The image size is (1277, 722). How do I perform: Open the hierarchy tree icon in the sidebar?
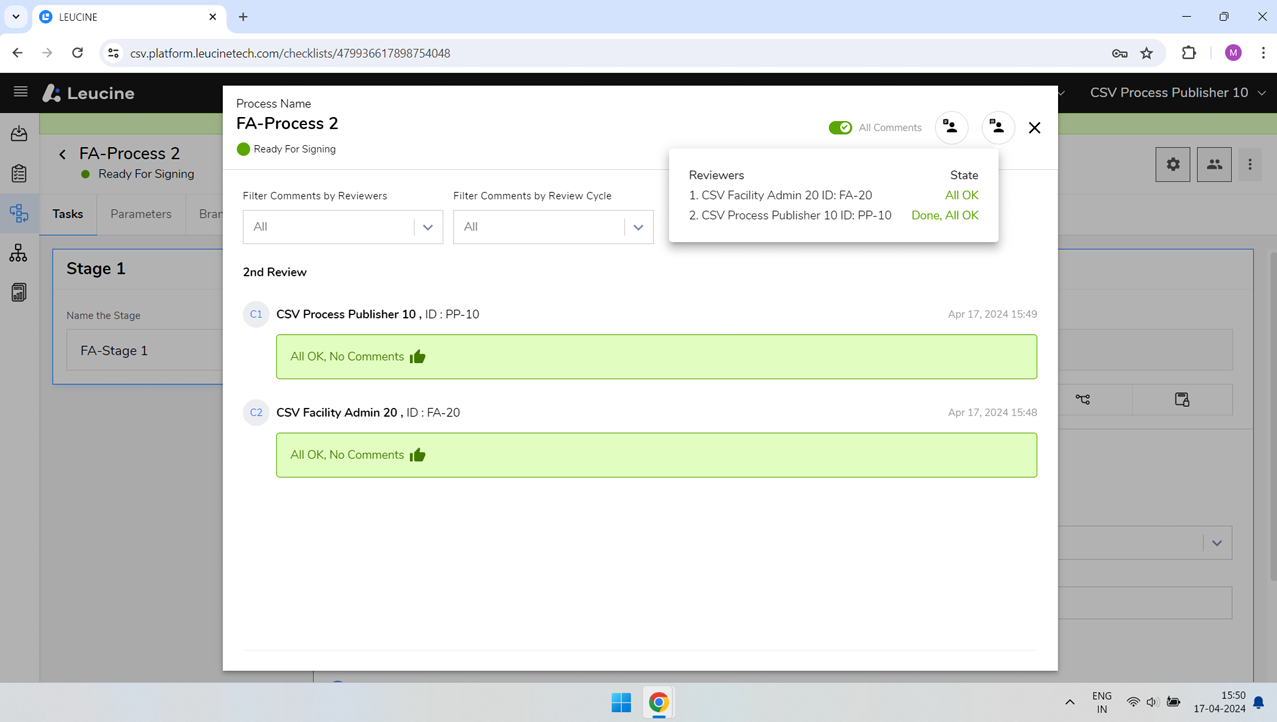tap(19, 253)
